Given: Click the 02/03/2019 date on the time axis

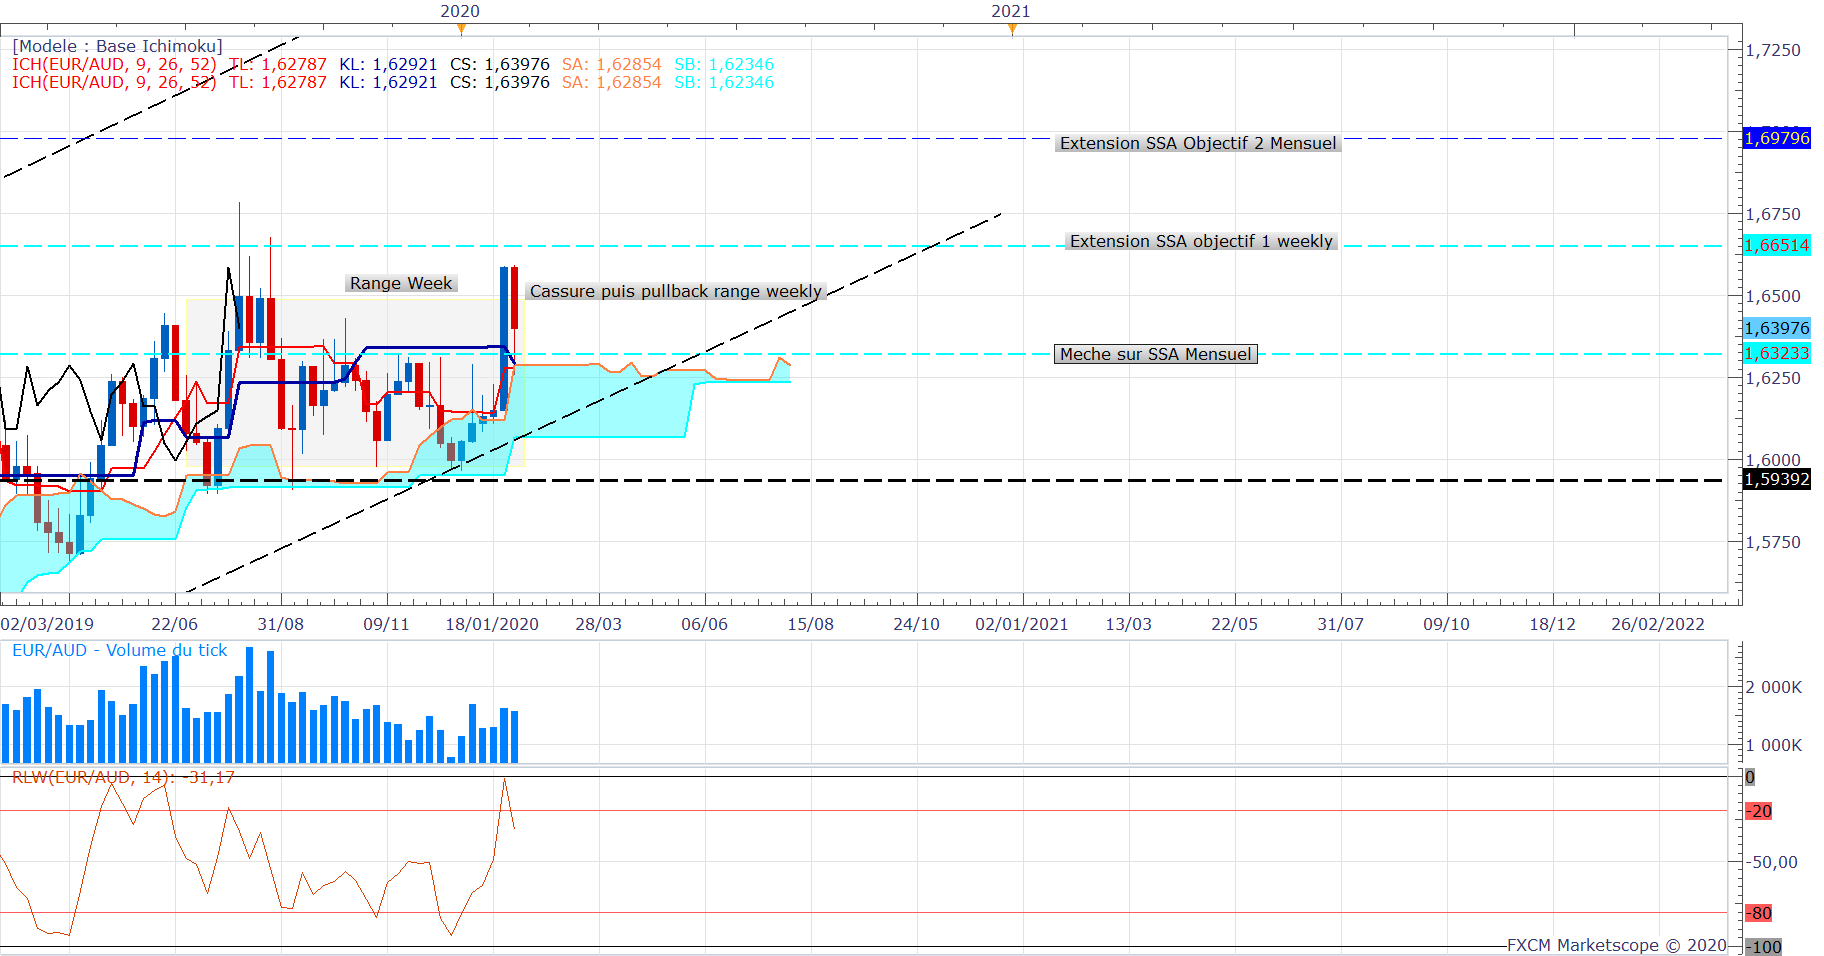Looking at the screenshot, I should pyautogui.click(x=47, y=624).
